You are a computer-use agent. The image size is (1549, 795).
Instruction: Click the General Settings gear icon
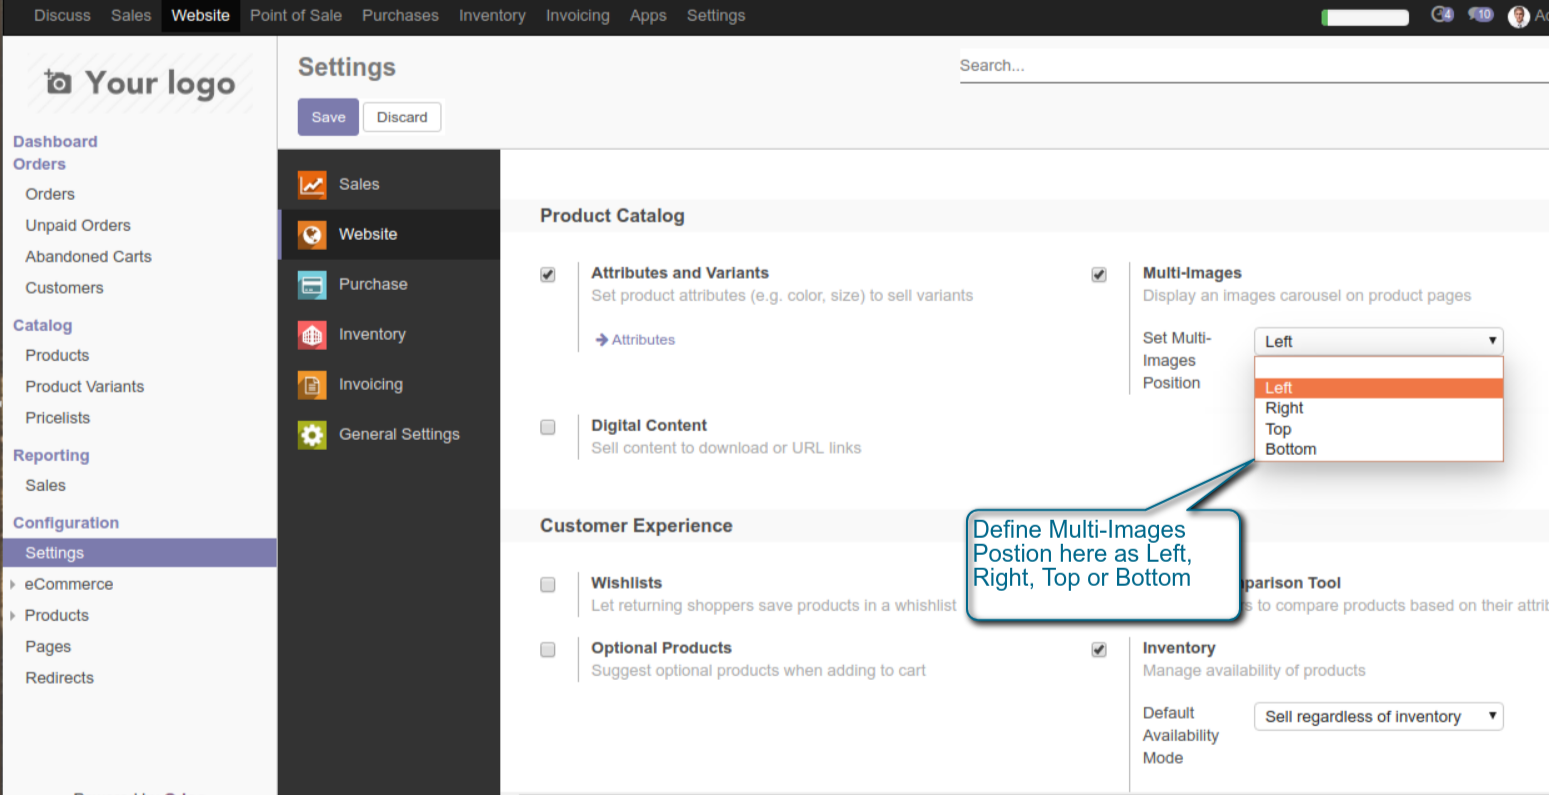point(312,434)
